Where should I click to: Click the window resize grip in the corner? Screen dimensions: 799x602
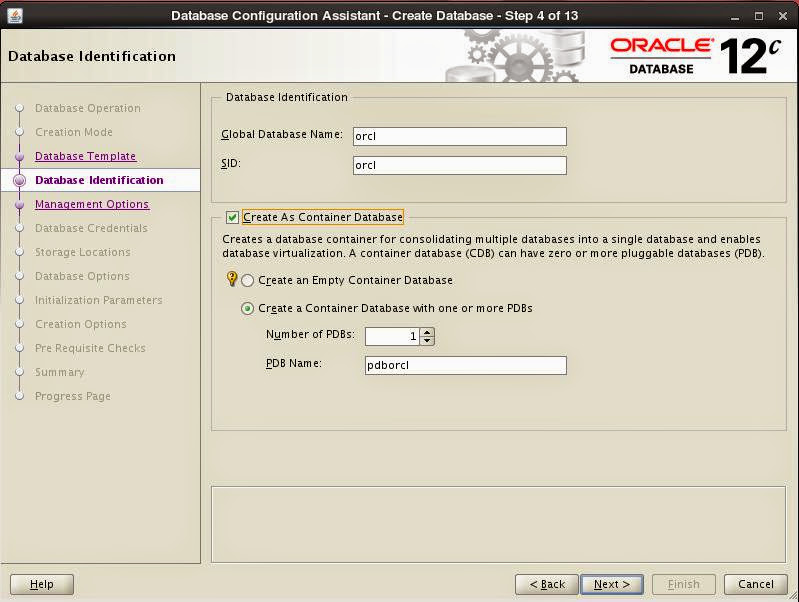pos(793,596)
